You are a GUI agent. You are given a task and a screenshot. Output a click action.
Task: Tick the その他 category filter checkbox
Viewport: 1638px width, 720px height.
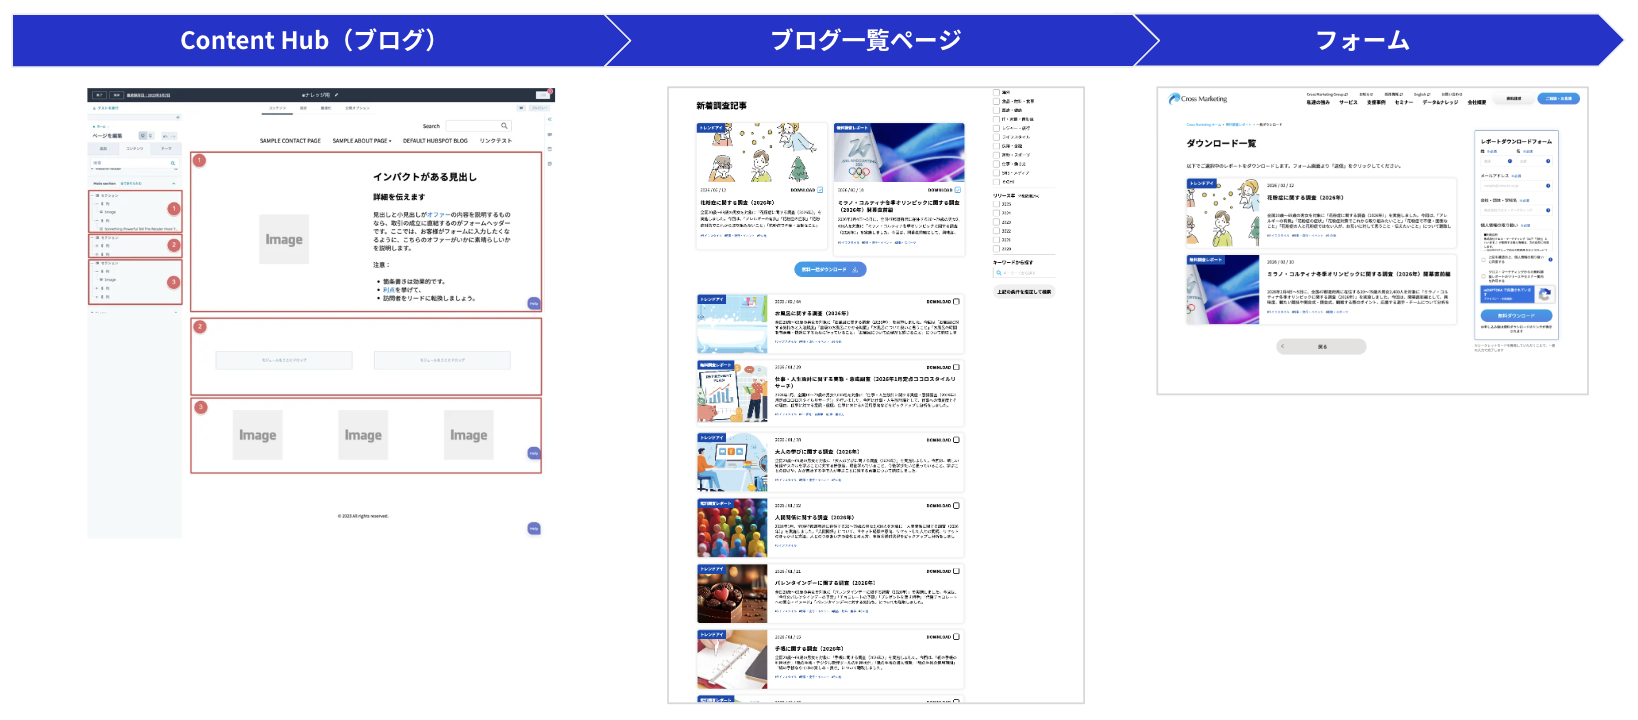click(x=996, y=182)
